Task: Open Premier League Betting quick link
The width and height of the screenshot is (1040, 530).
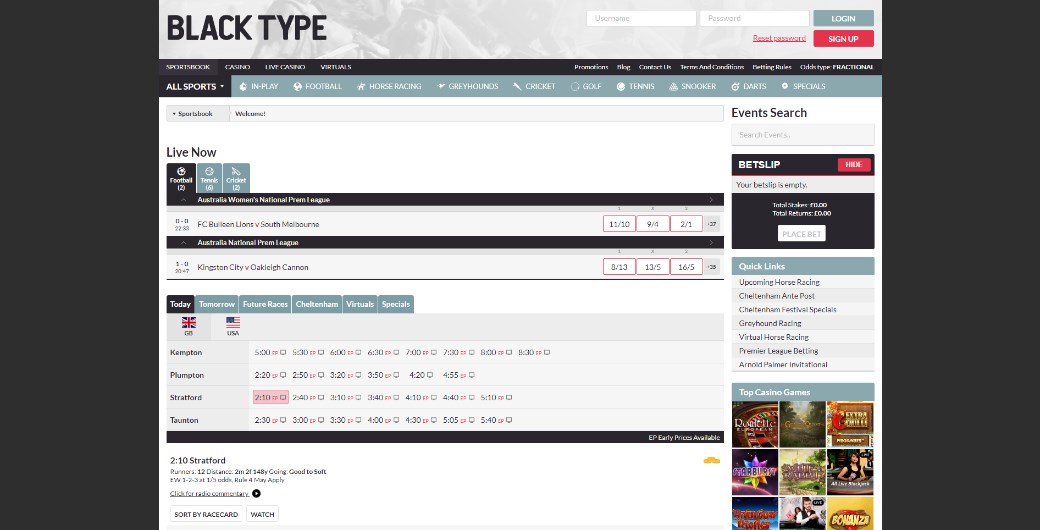Action: coord(779,351)
